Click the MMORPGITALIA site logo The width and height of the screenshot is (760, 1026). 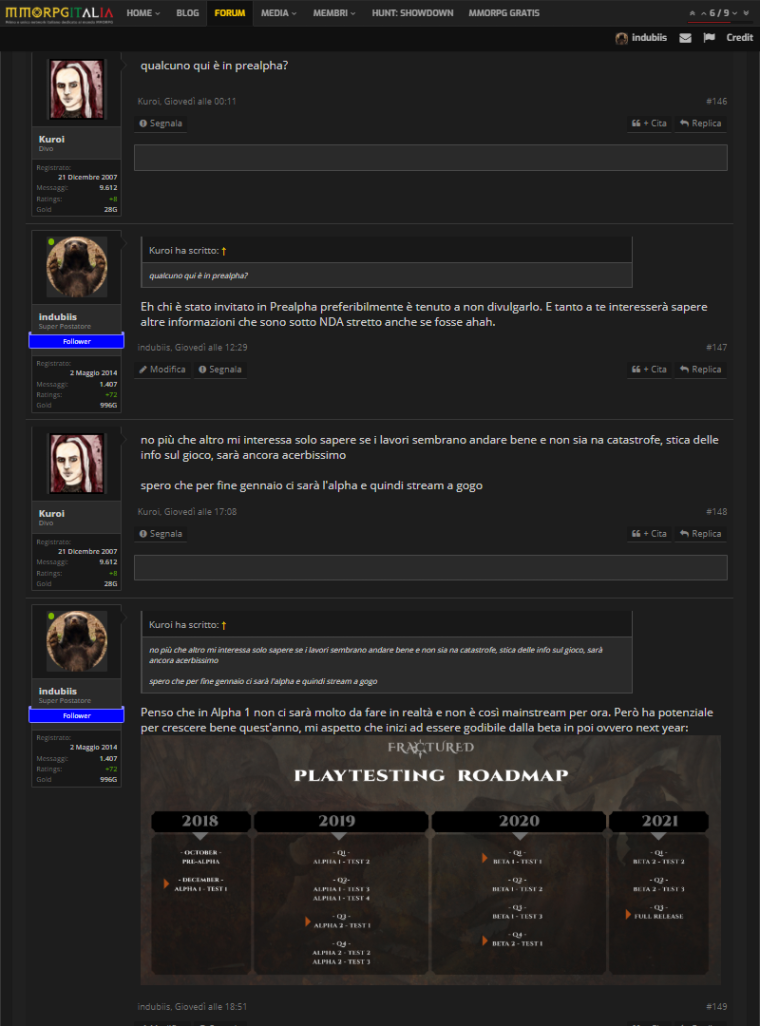pyautogui.click(x=59, y=14)
